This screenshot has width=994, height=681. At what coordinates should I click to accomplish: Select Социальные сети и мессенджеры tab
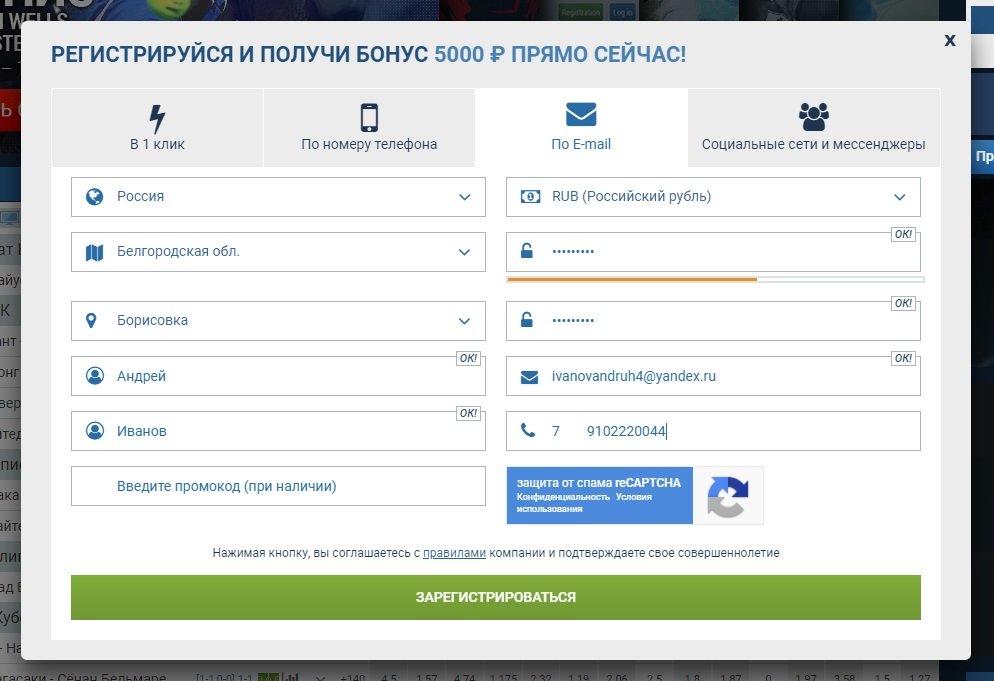(813, 128)
